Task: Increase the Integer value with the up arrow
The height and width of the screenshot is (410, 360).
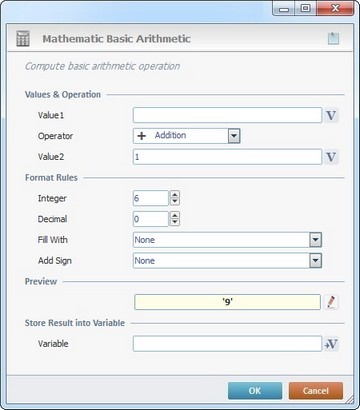Action: [175, 194]
